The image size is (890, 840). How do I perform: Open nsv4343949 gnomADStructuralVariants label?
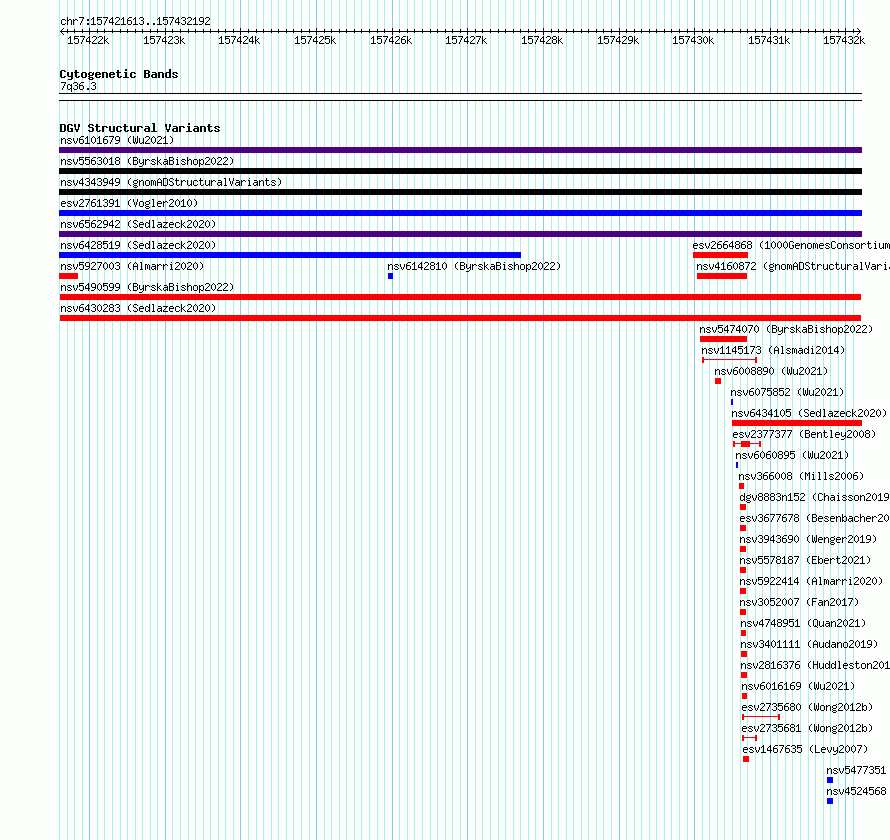171,182
